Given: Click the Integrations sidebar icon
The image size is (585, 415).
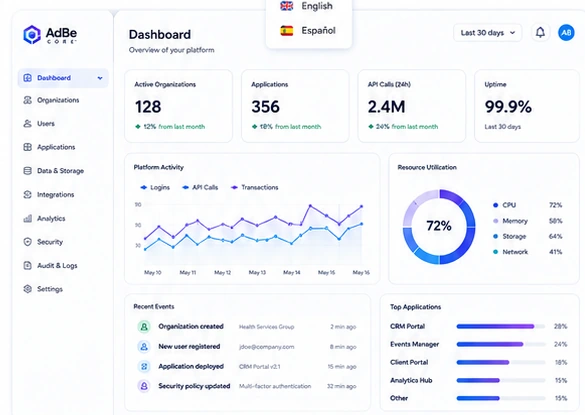Looking at the screenshot, I should pyautogui.click(x=27, y=194).
